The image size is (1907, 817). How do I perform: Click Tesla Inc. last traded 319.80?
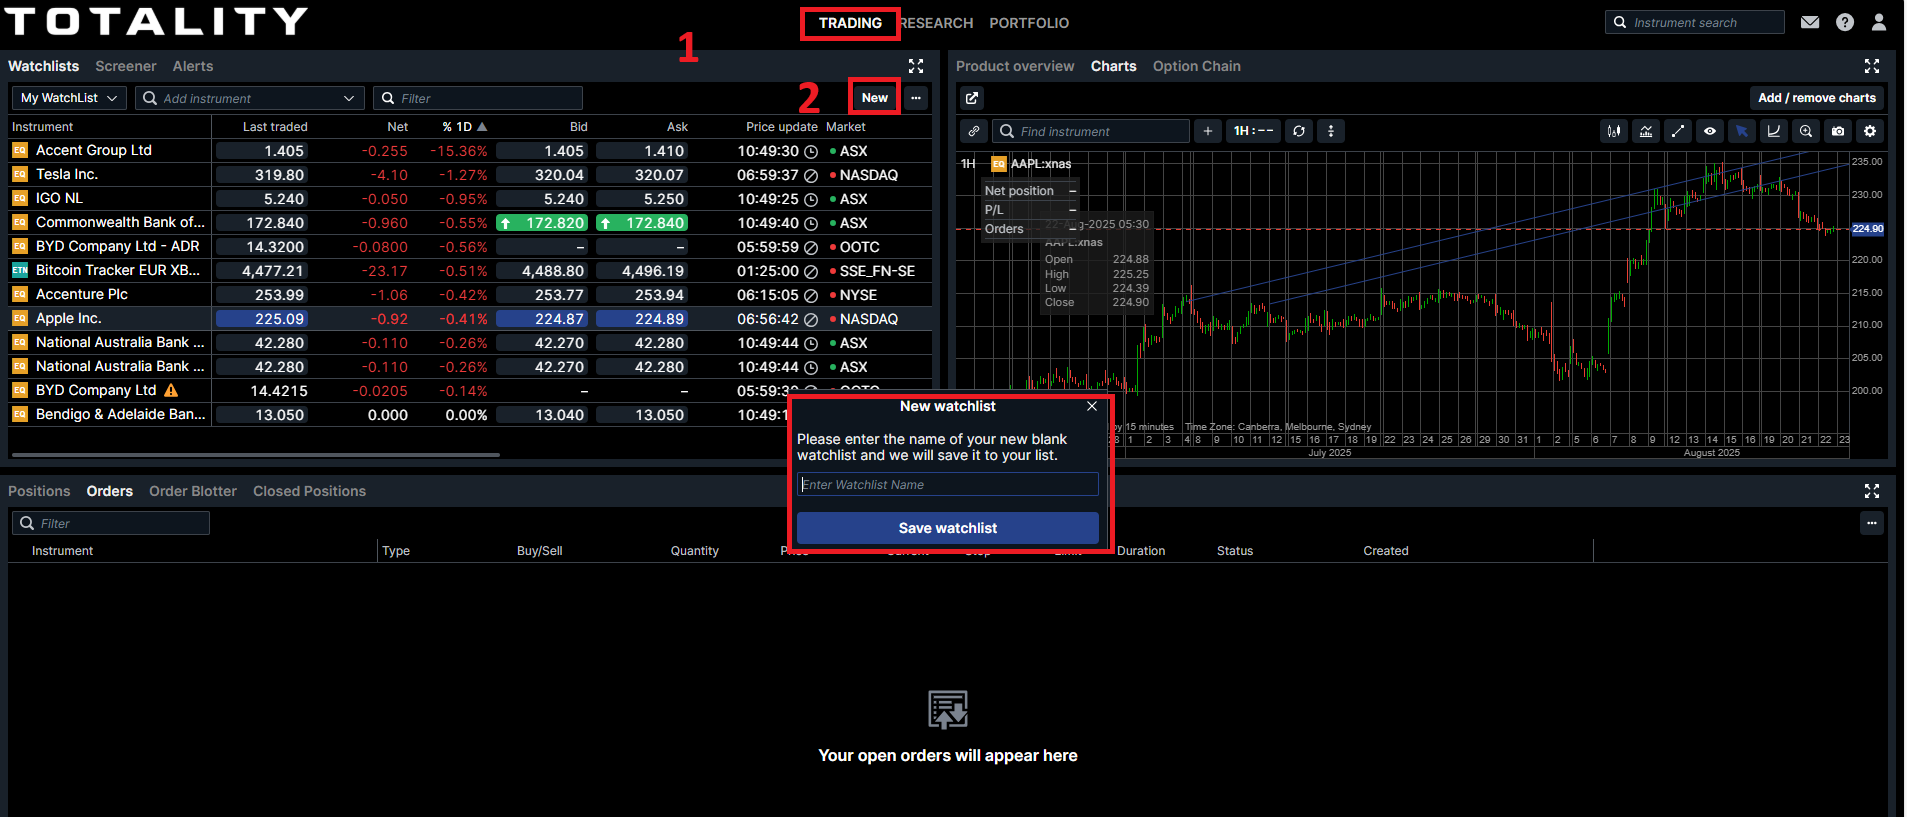(x=262, y=175)
